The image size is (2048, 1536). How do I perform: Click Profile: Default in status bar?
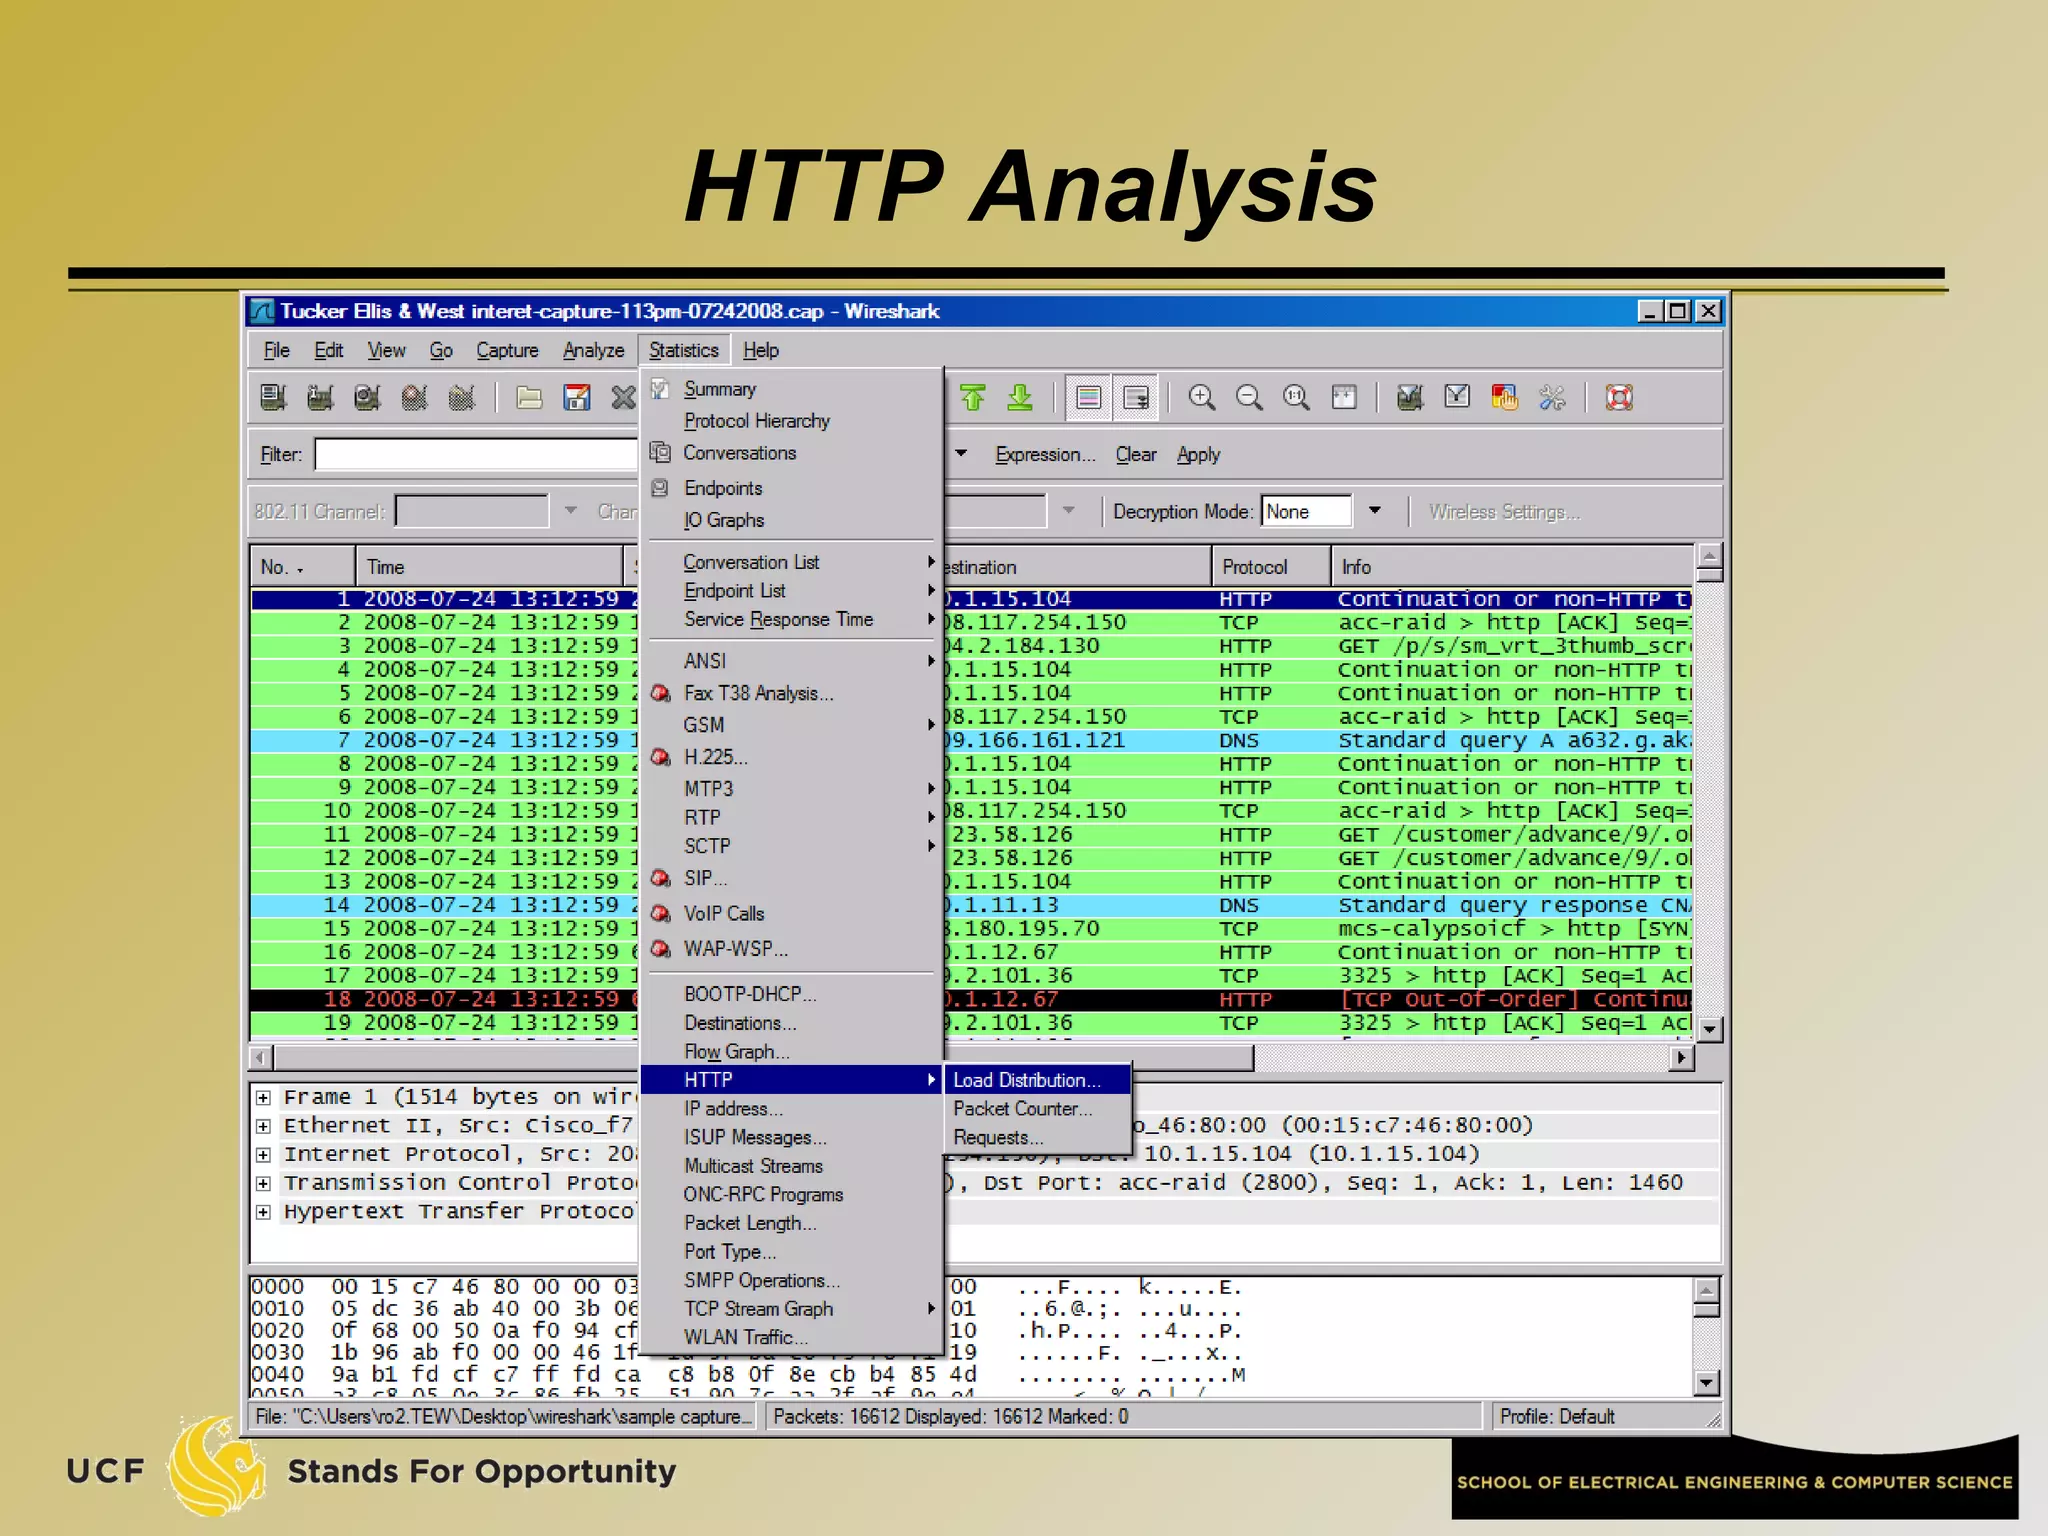pos(1557,1417)
